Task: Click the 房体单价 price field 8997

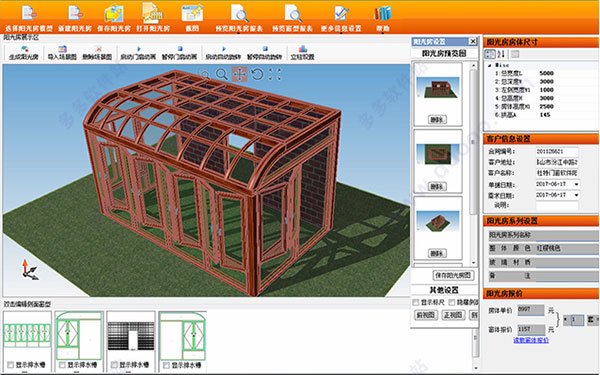Action: pyautogui.click(x=530, y=310)
